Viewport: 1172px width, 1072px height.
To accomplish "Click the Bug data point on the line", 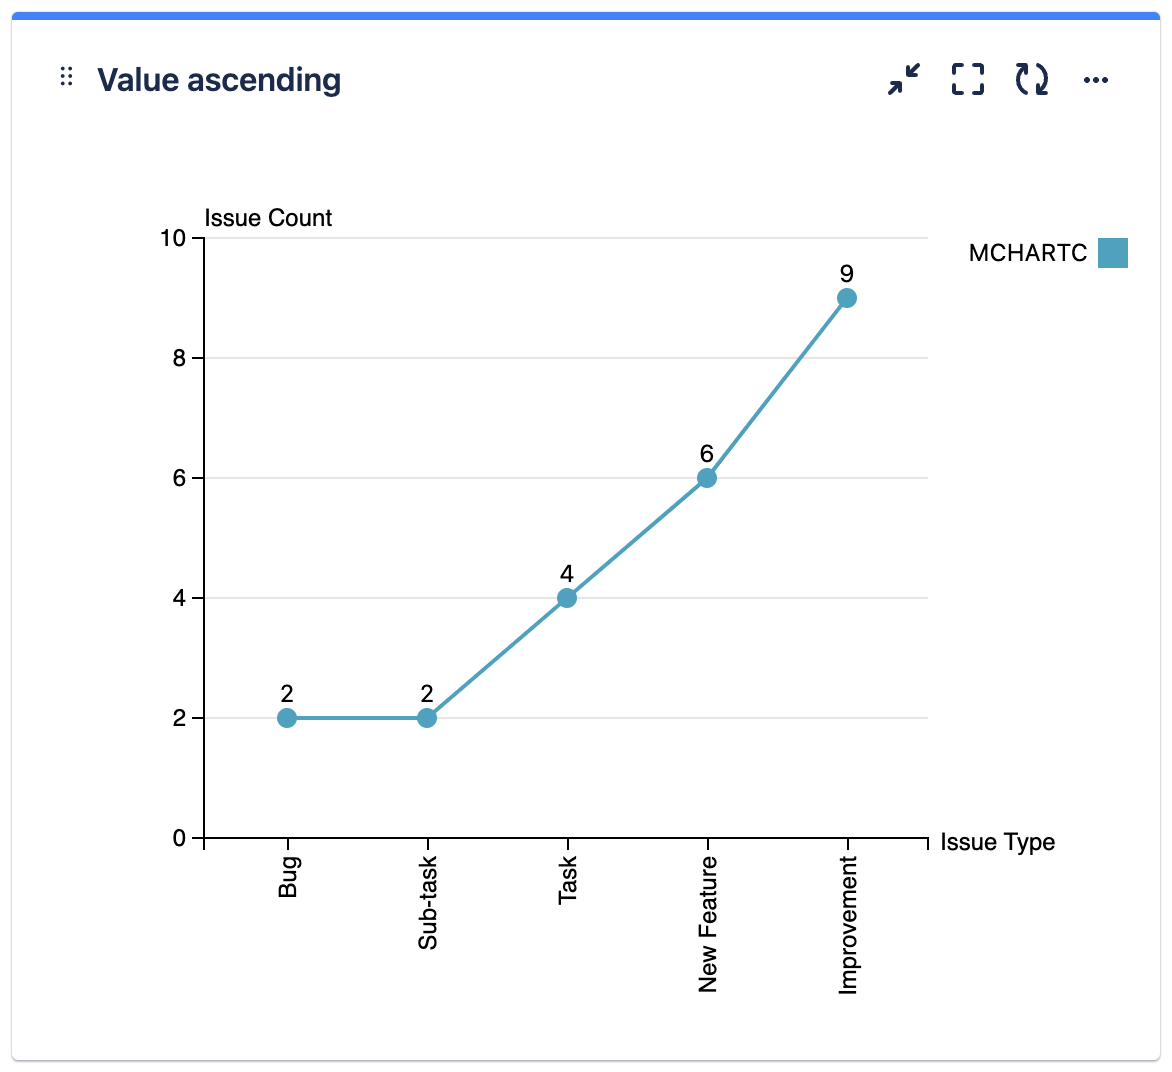I will [x=288, y=717].
